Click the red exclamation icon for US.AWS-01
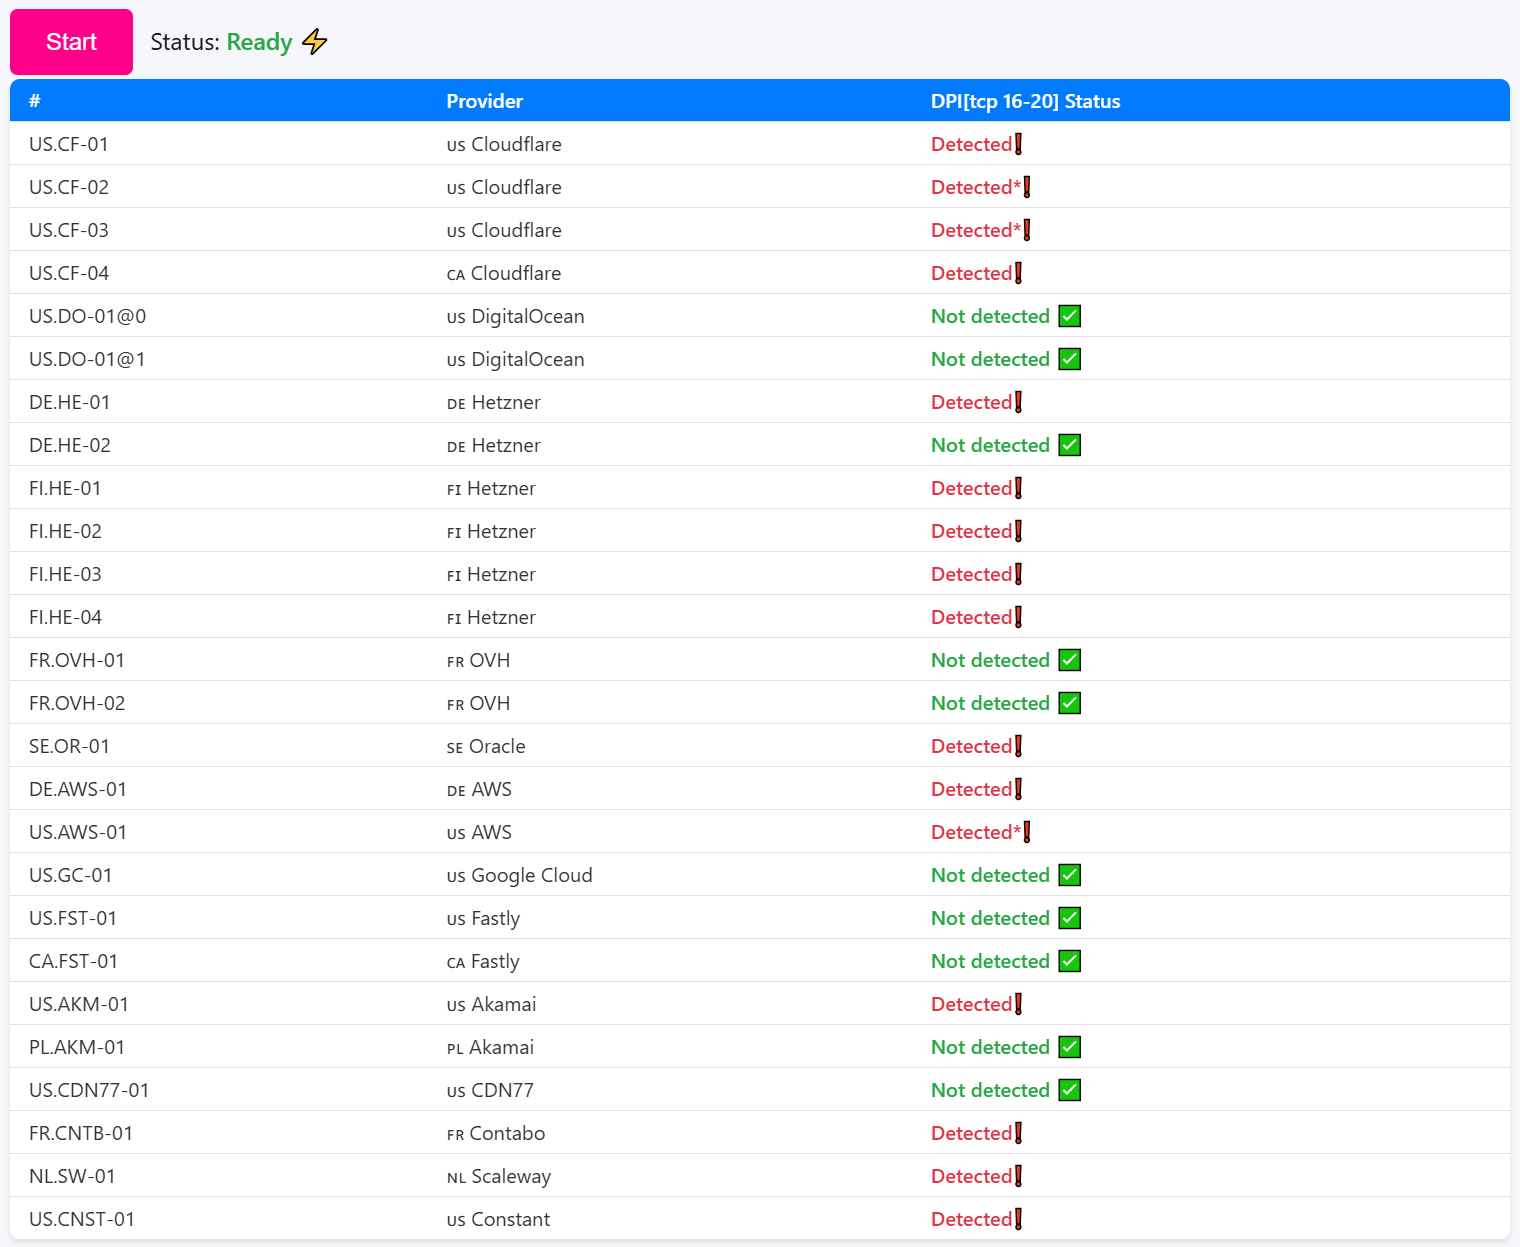The width and height of the screenshot is (1520, 1247). tap(1027, 832)
